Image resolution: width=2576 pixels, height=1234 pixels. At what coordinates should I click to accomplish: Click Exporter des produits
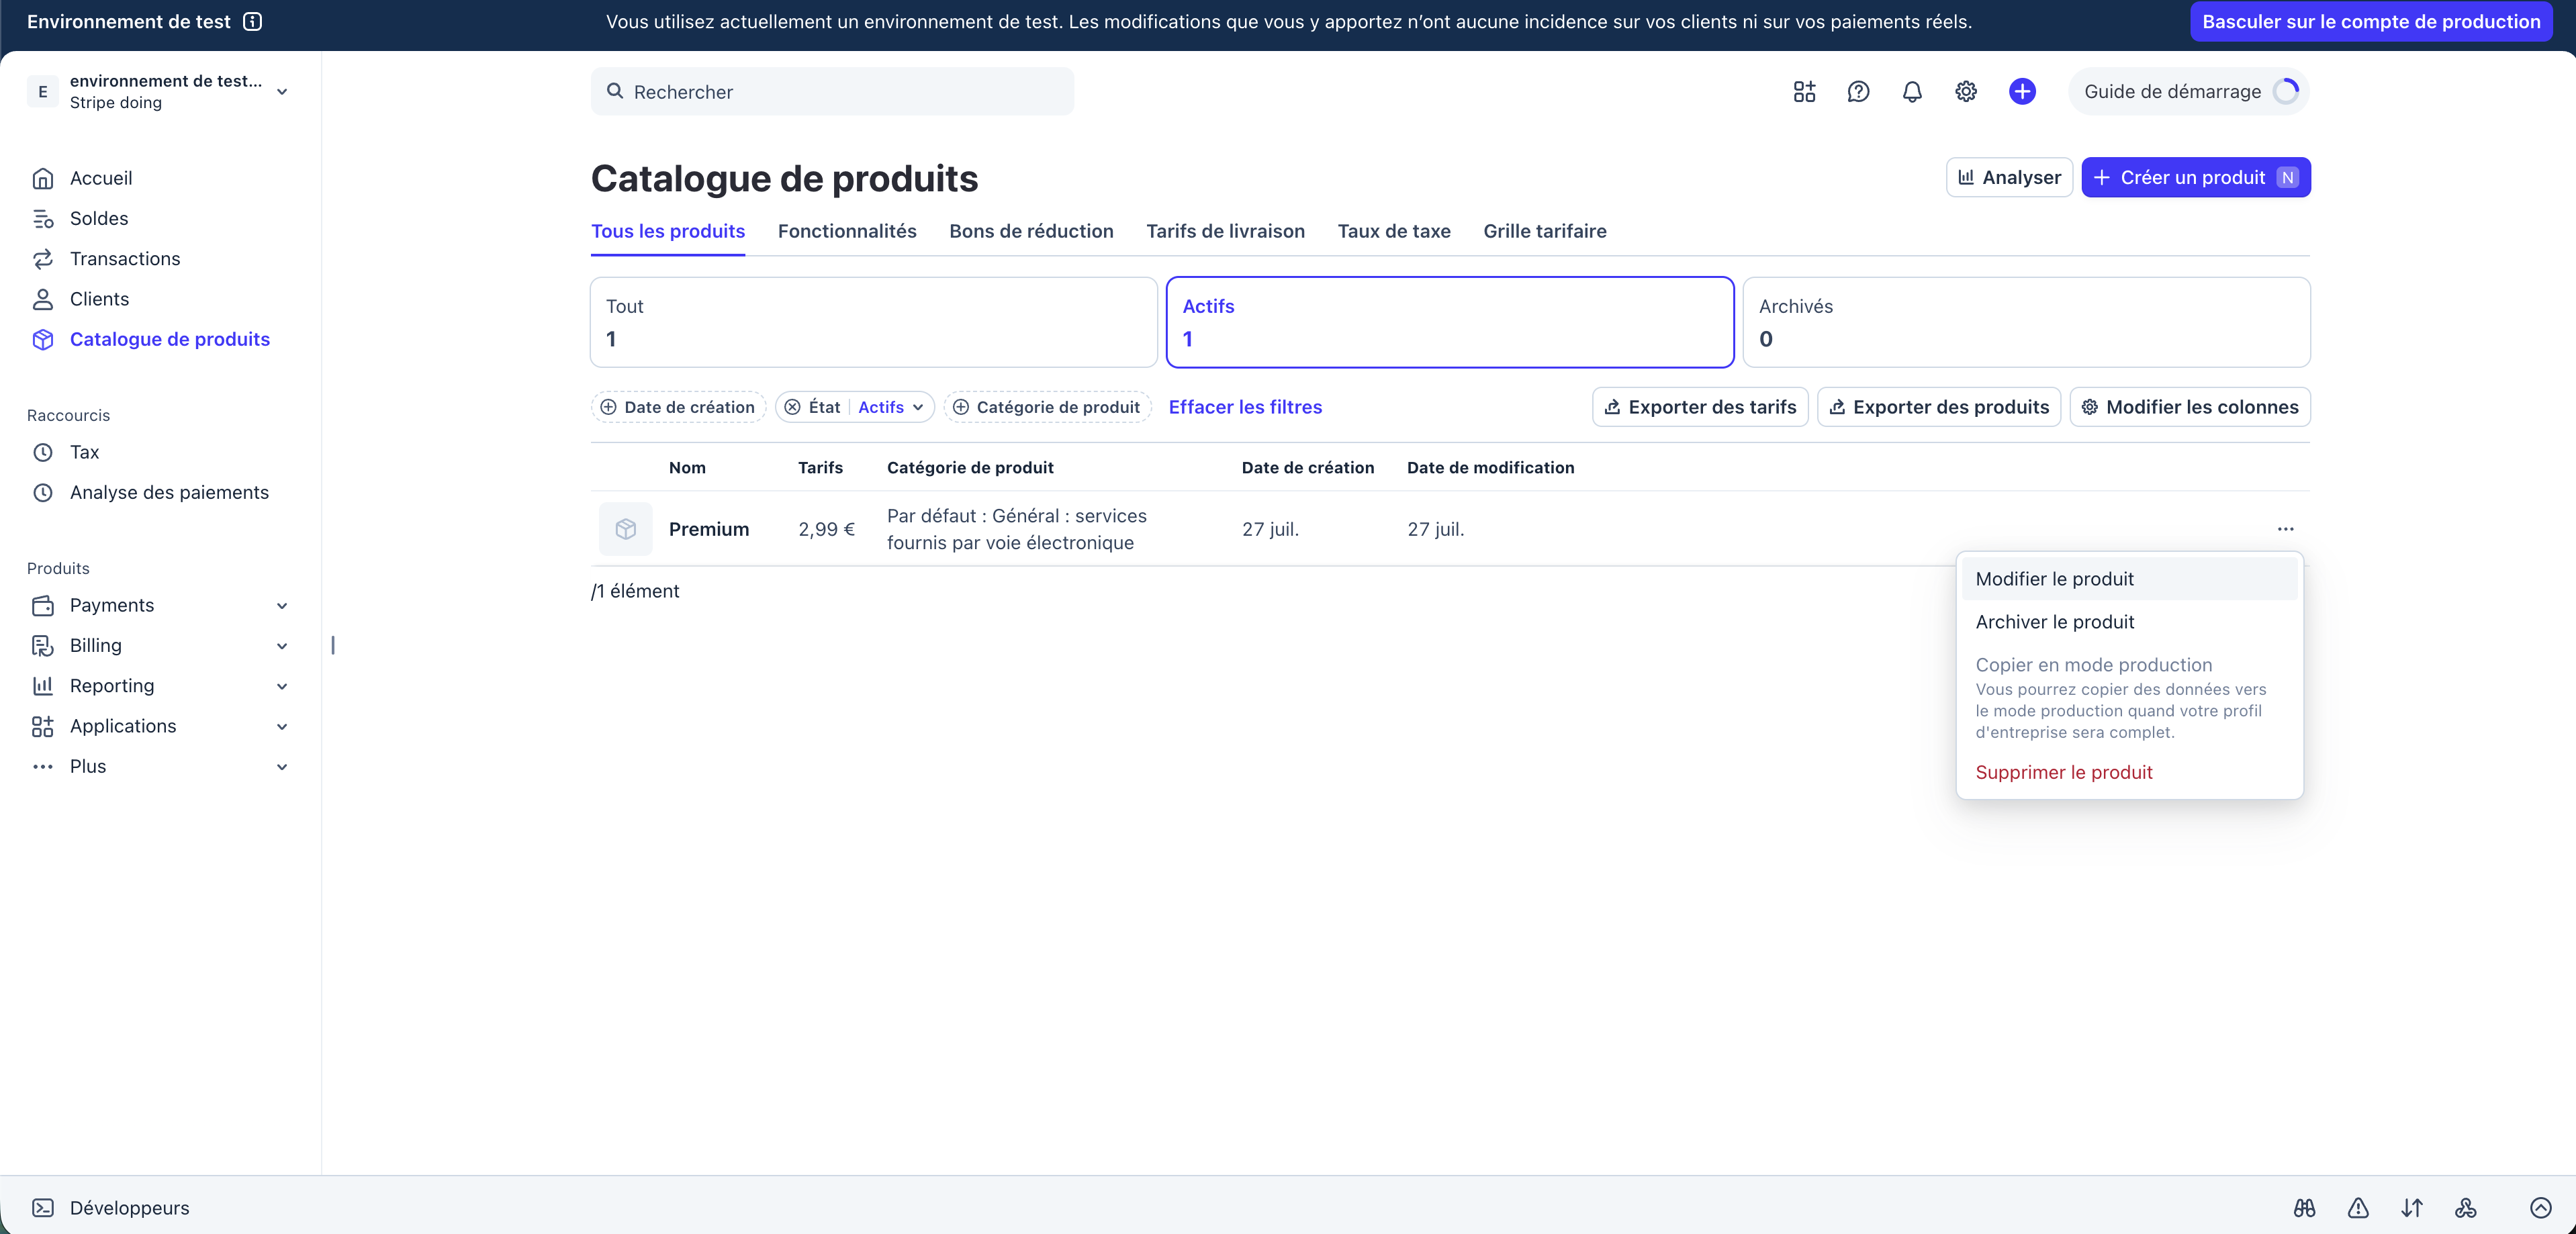click(x=1939, y=407)
